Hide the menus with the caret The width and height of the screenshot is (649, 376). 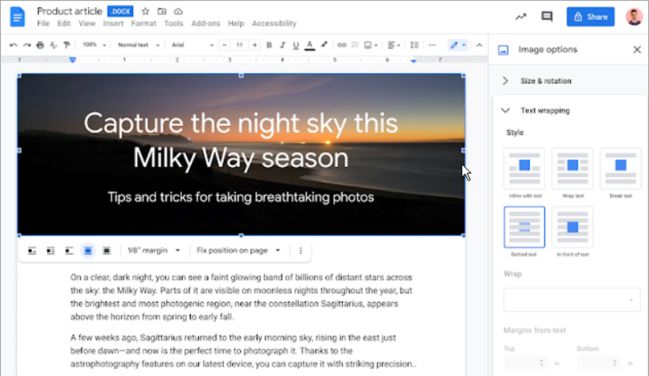pyautogui.click(x=479, y=45)
